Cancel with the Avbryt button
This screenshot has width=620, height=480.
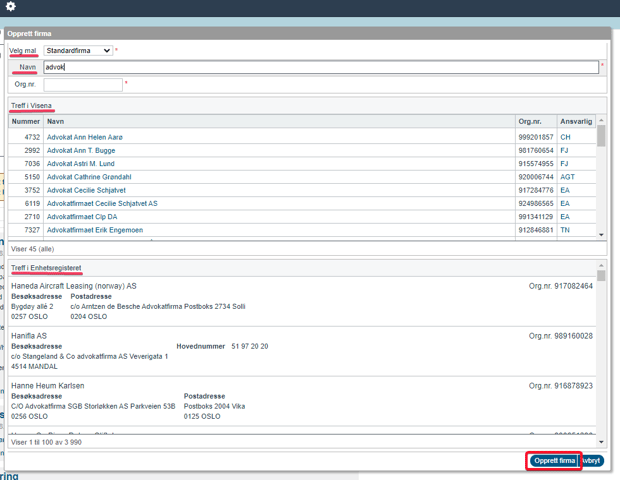click(x=593, y=461)
